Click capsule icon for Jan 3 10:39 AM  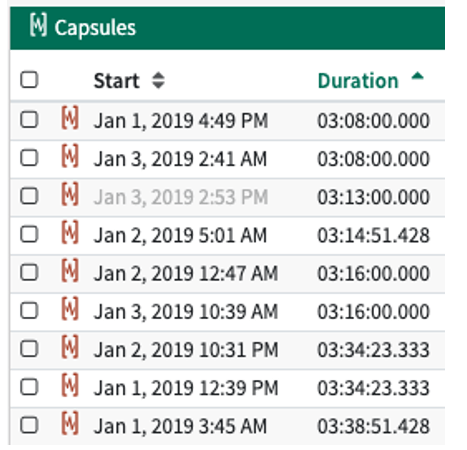point(70,309)
